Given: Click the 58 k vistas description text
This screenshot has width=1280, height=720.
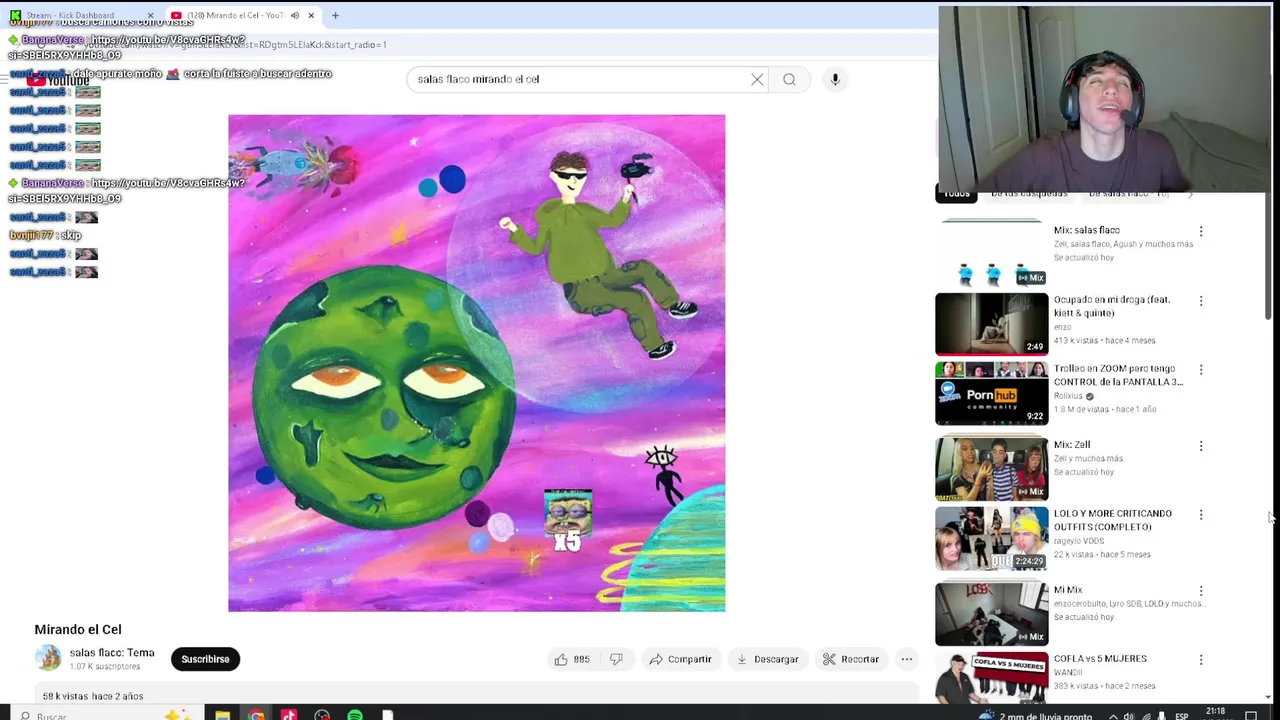Looking at the screenshot, I should click(93, 696).
